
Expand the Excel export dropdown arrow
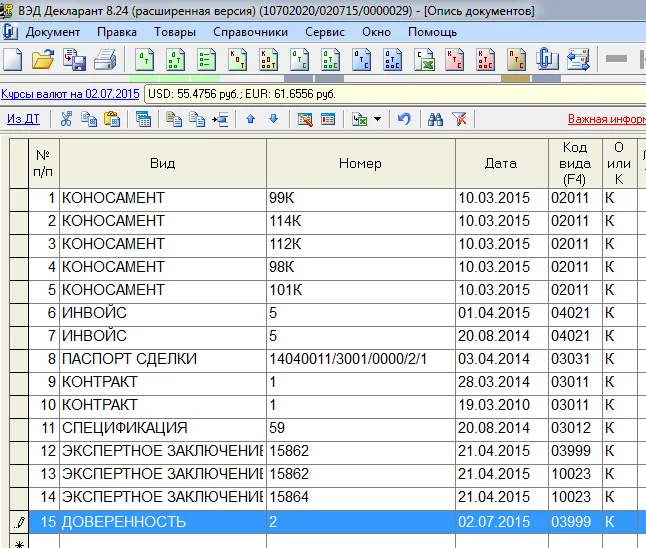point(377,119)
